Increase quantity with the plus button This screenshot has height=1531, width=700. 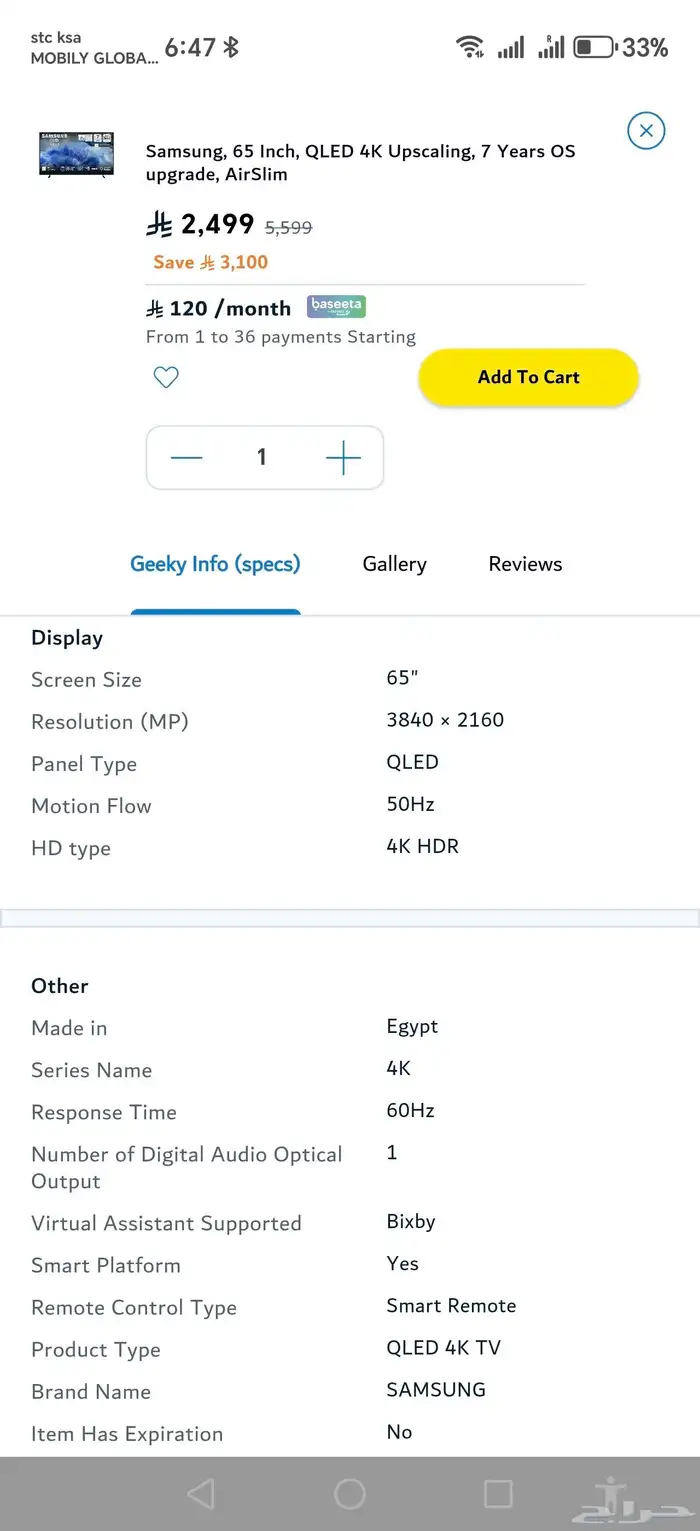[x=343, y=457]
